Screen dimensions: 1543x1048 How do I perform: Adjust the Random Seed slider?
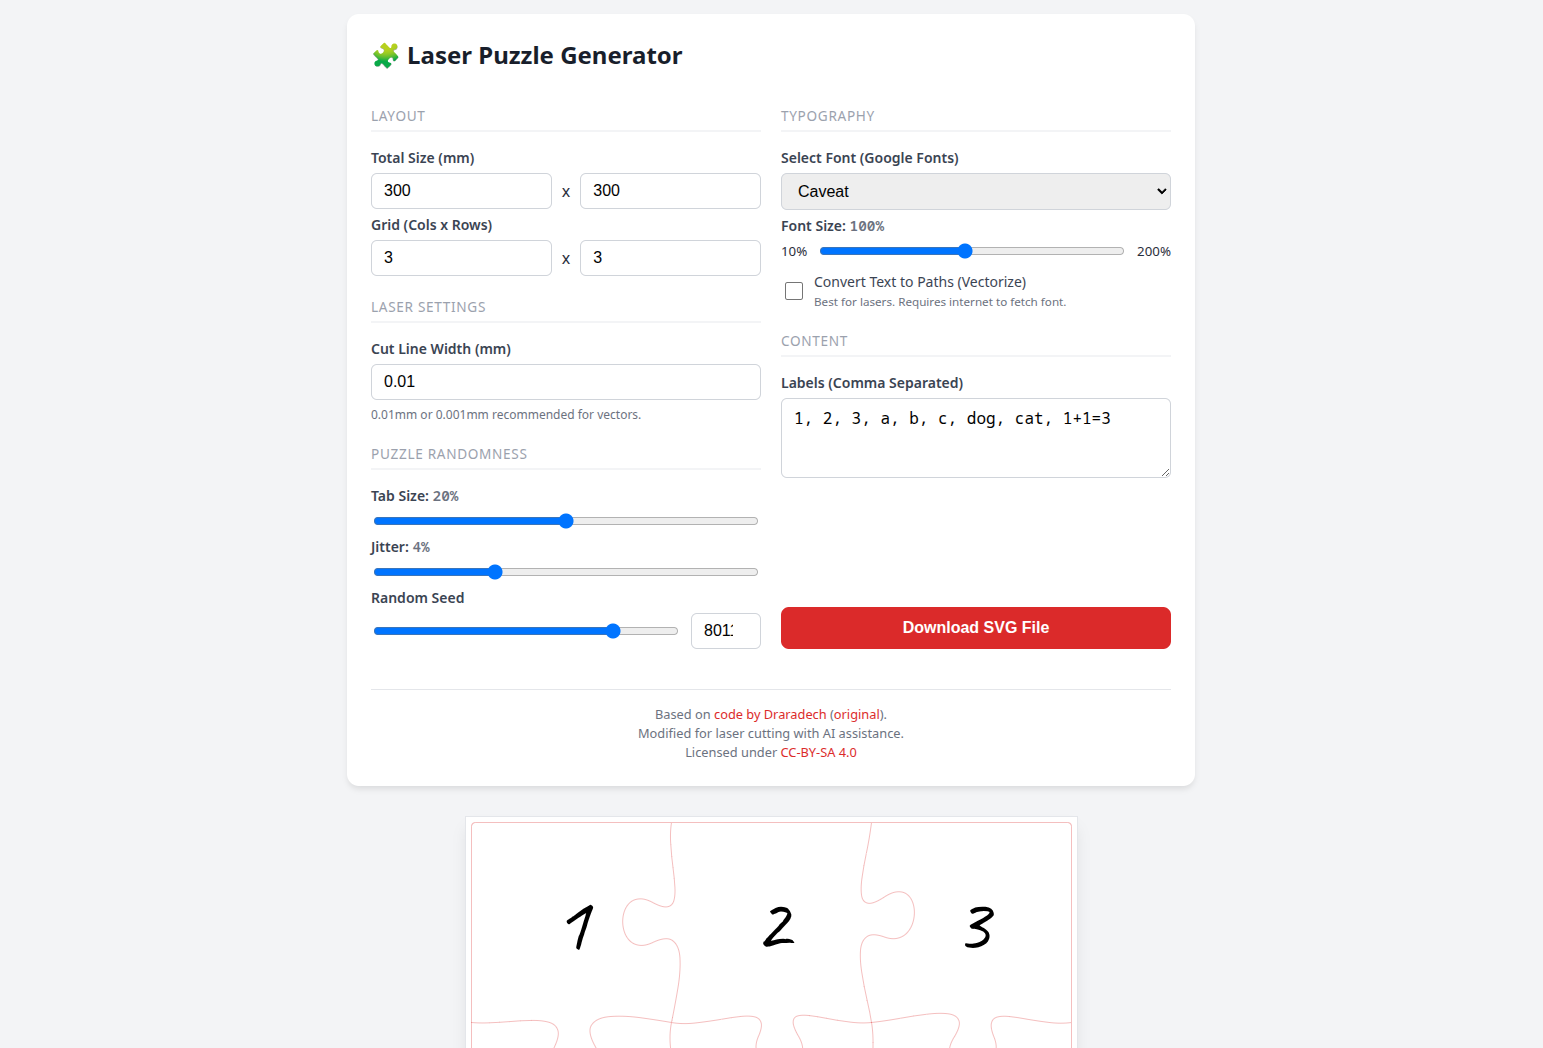coord(525,631)
